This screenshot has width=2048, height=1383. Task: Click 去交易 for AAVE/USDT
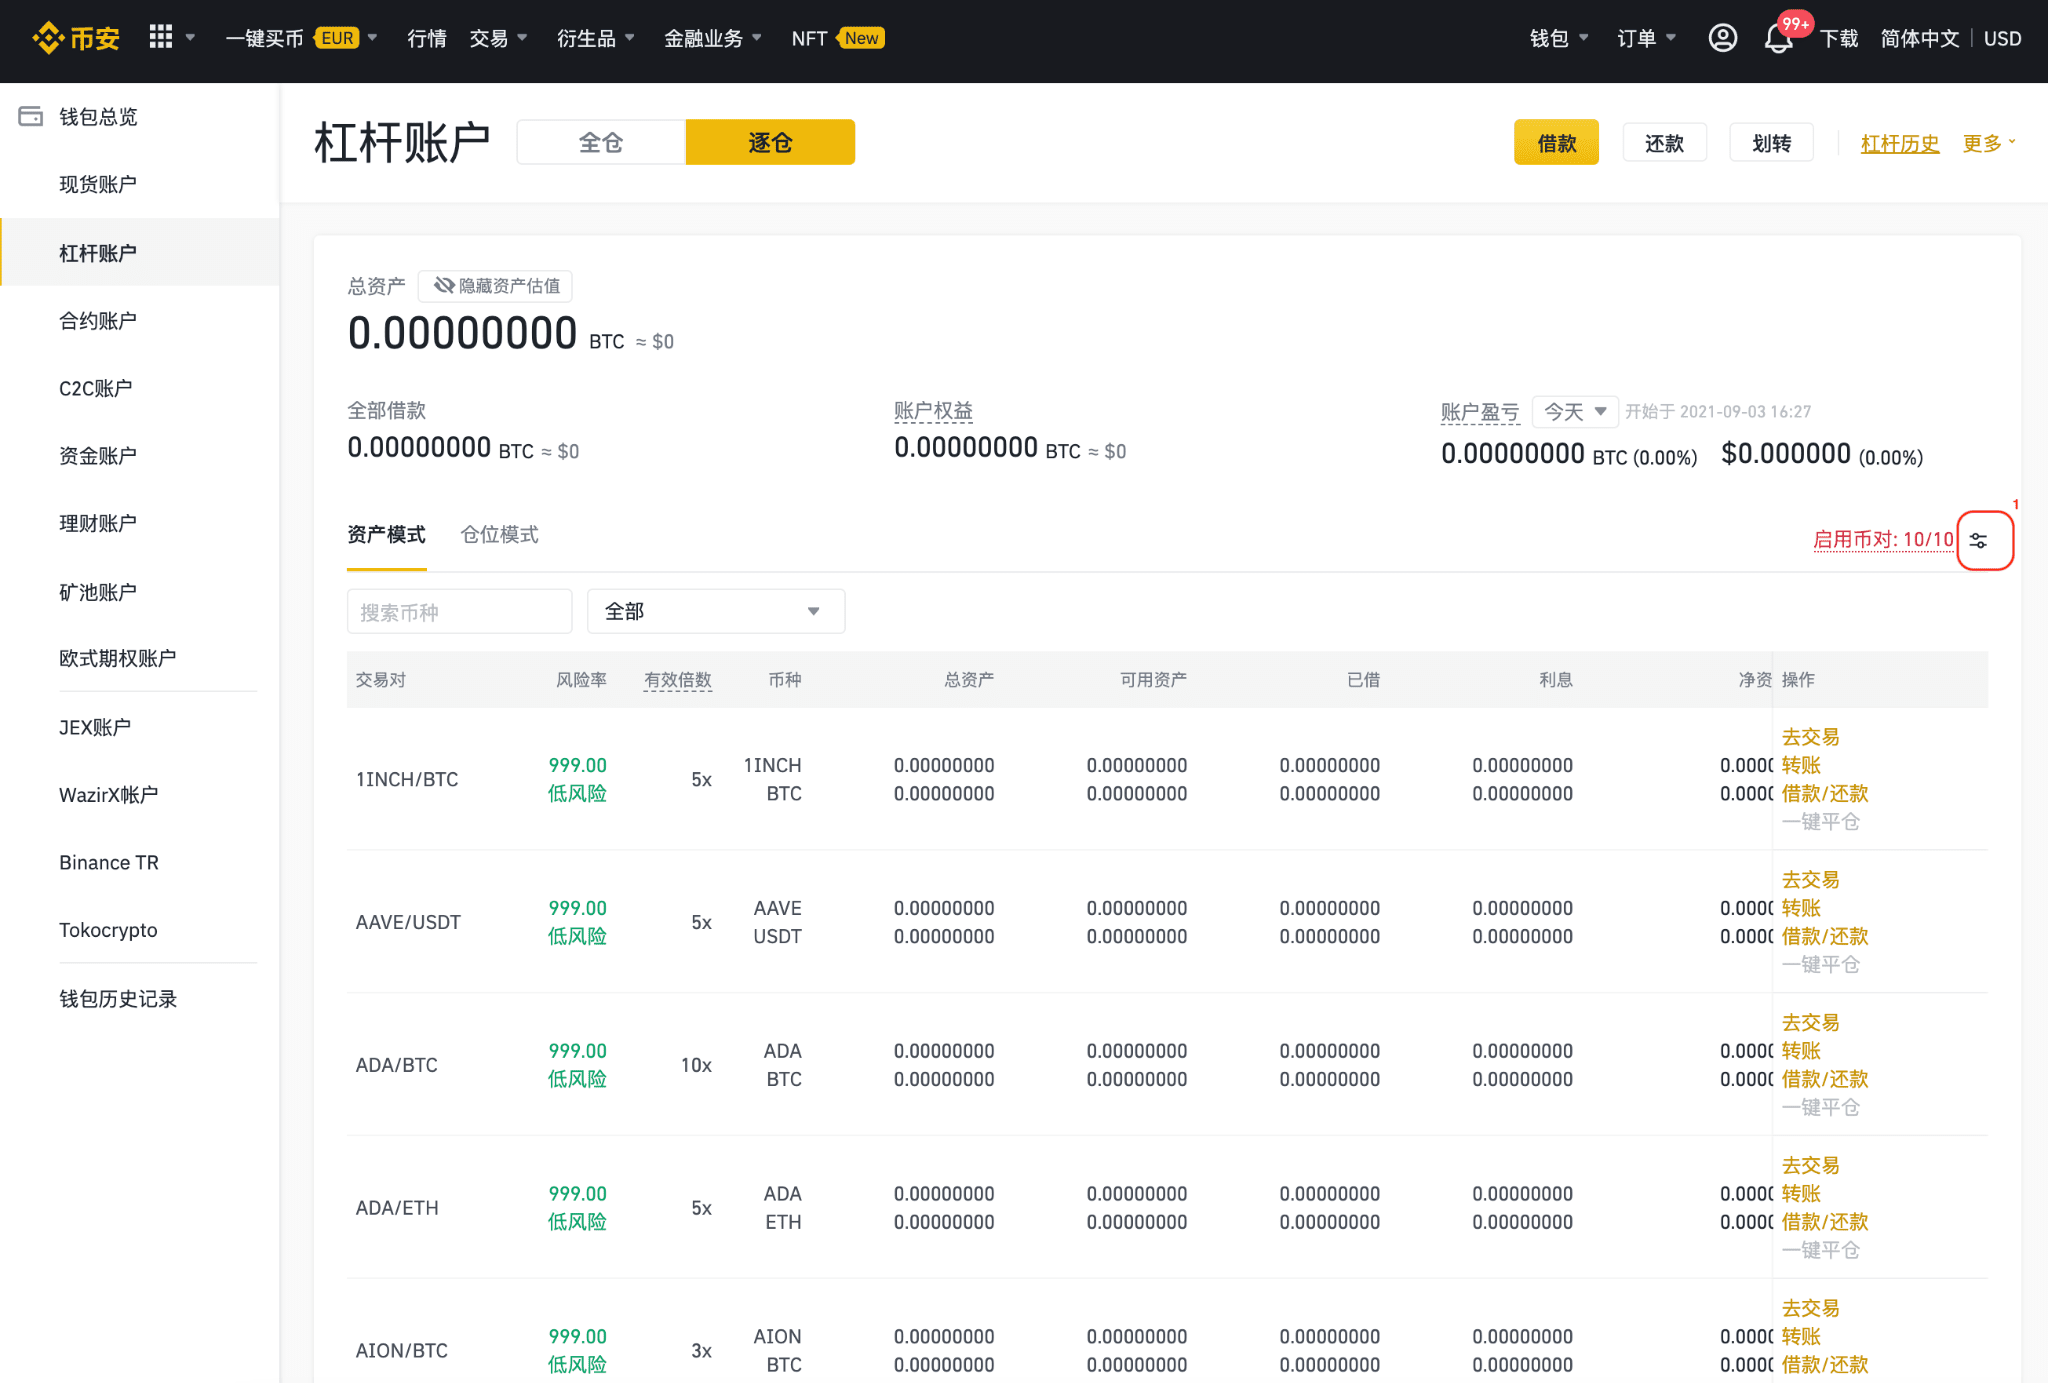(1810, 880)
